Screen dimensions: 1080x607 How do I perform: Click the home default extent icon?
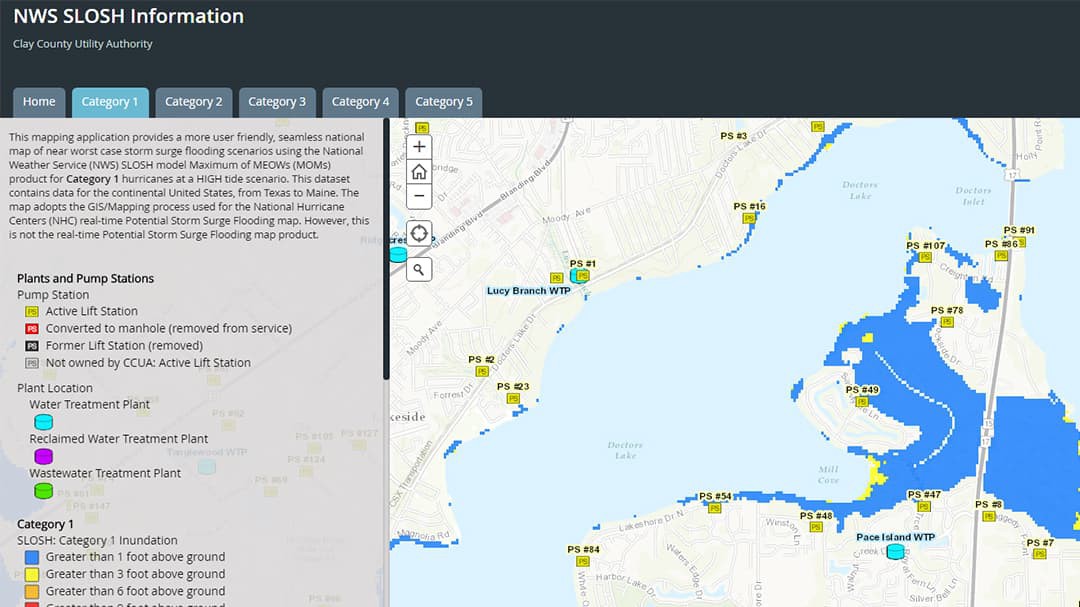[x=418, y=171]
